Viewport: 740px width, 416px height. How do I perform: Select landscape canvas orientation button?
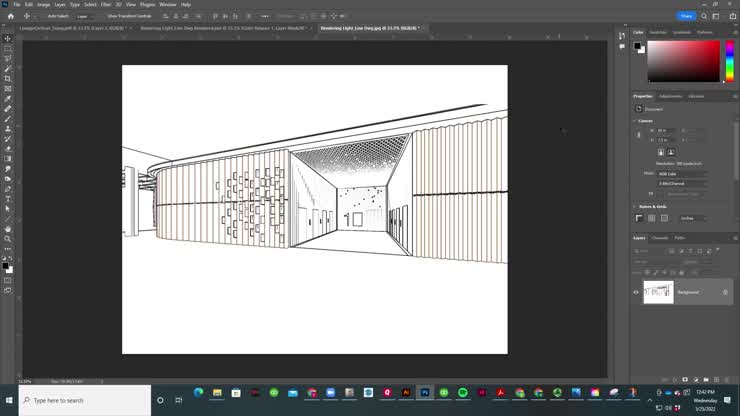pos(671,152)
